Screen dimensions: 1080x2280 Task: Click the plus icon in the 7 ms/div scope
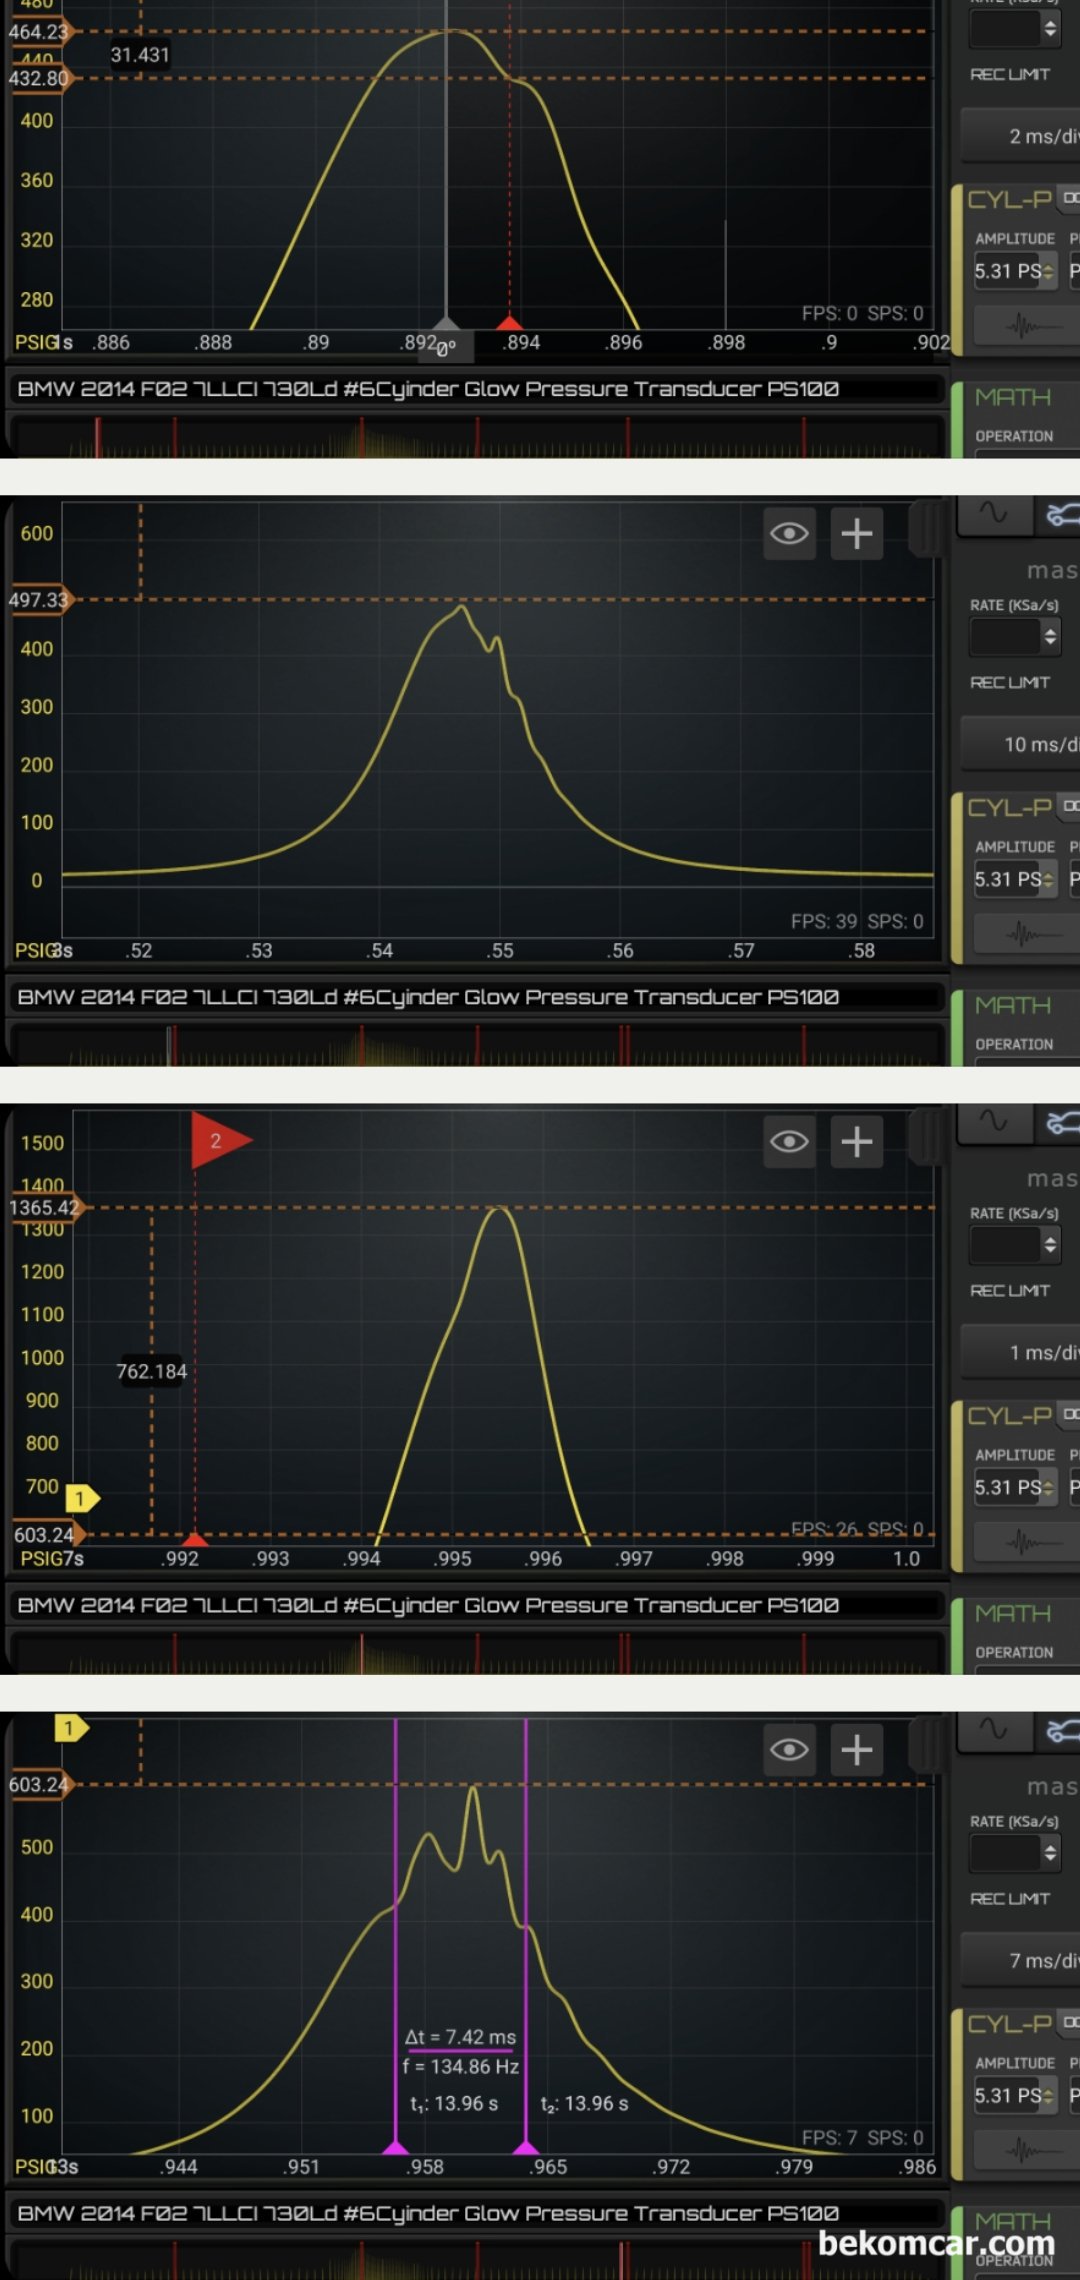point(857,1749)
